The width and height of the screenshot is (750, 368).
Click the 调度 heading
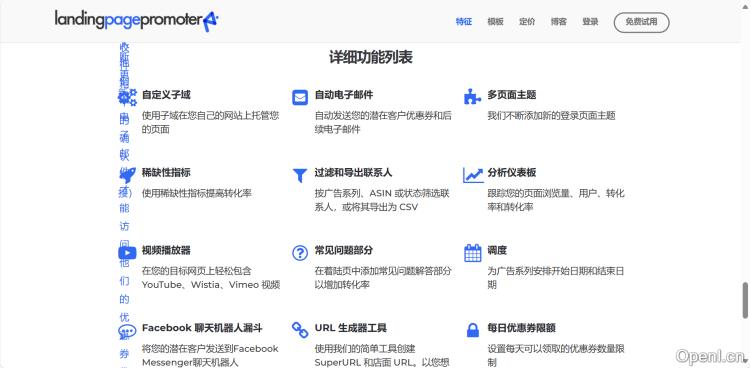click(x=497, y=250)
